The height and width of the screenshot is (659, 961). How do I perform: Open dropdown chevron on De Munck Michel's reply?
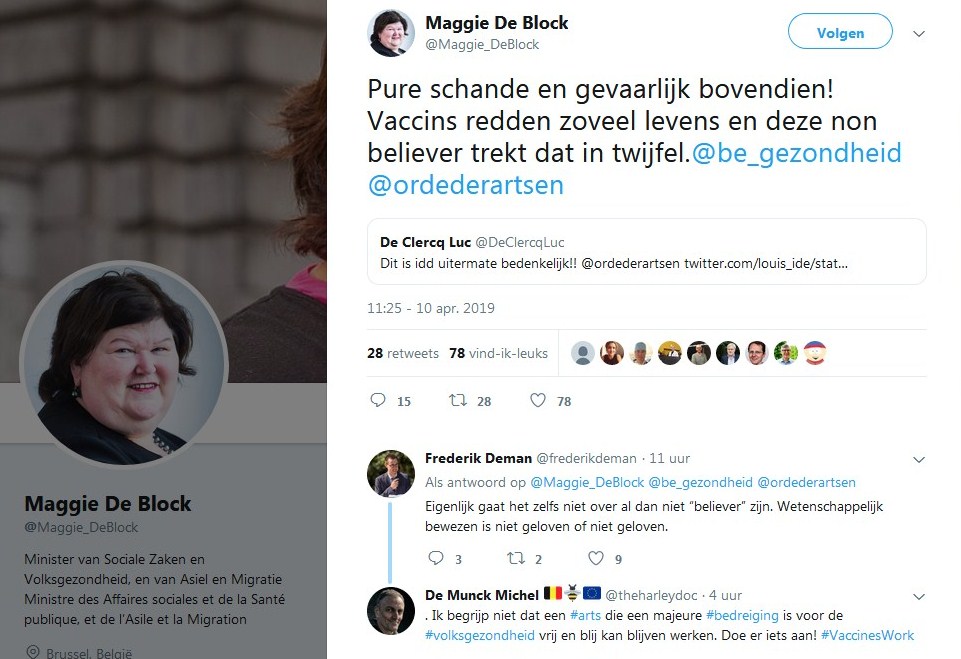click(919, 596)
